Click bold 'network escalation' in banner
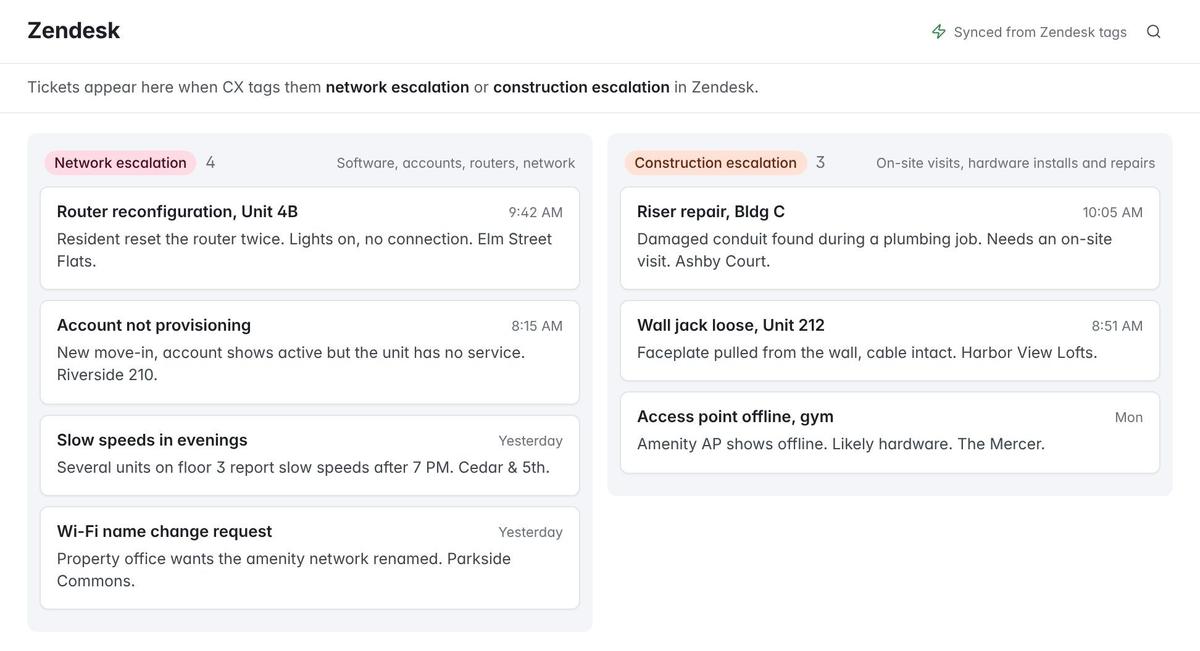 (x=397, y=87)
